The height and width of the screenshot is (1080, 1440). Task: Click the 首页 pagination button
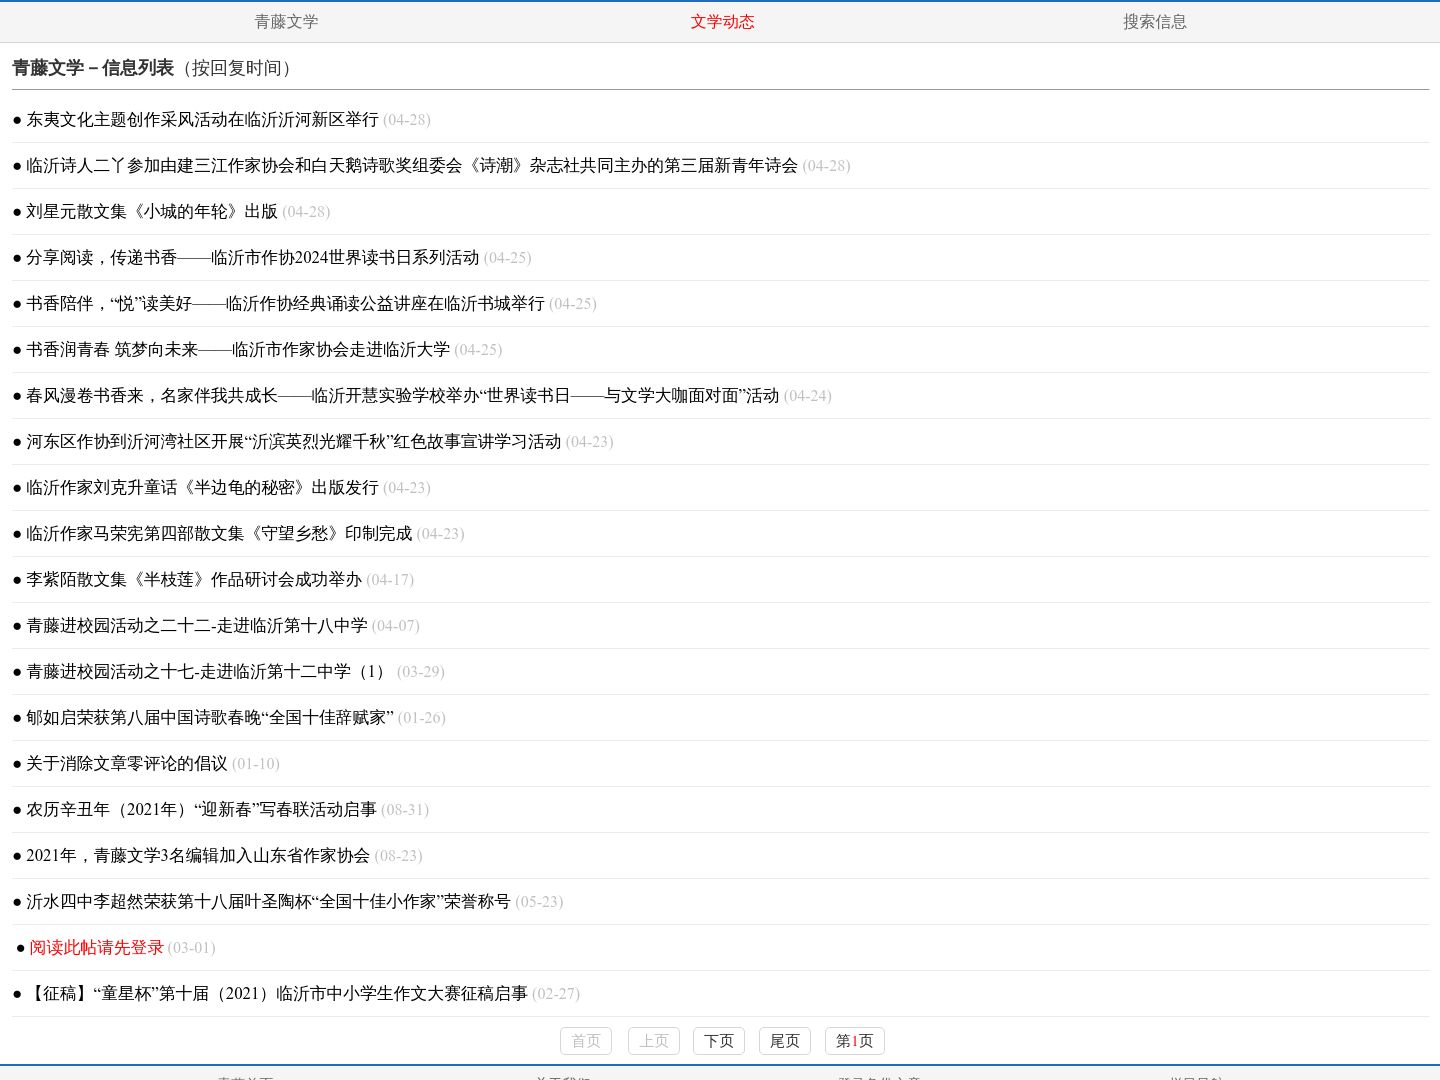point(586,1041)
